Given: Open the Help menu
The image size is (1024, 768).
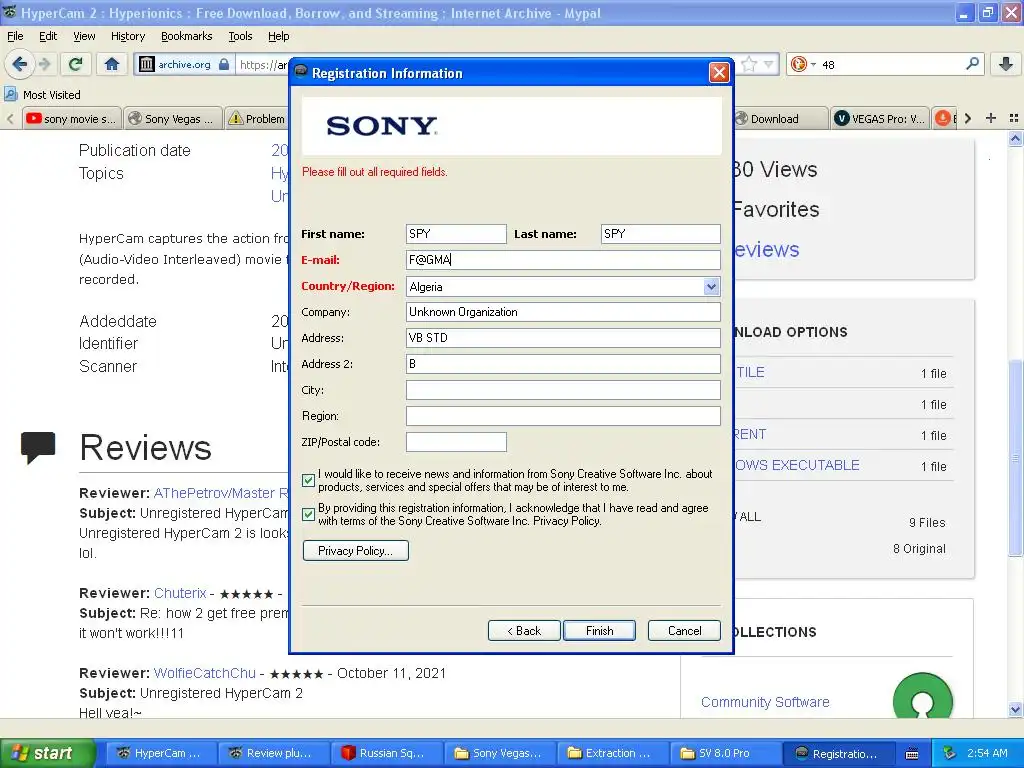Looking at the screenshot, I should pyautogui.click(x=278, y=36).
